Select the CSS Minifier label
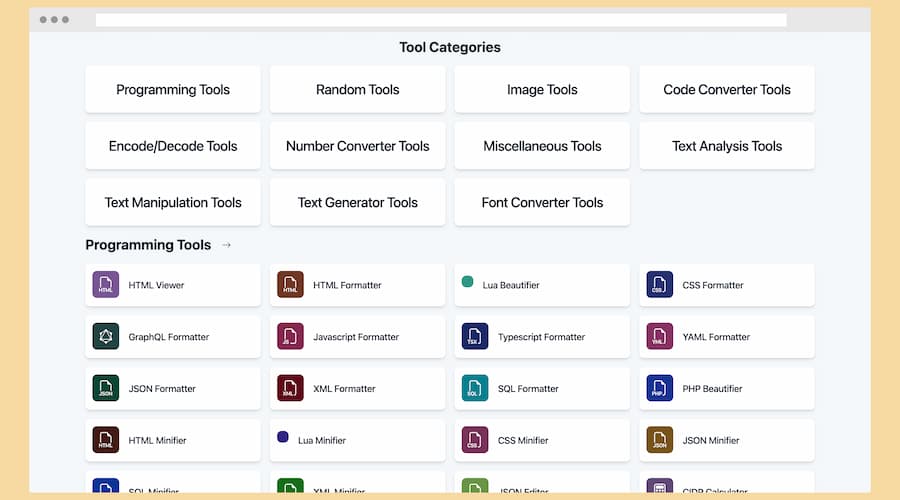This screenshot has width=900, height=500. tap(523, 440)
